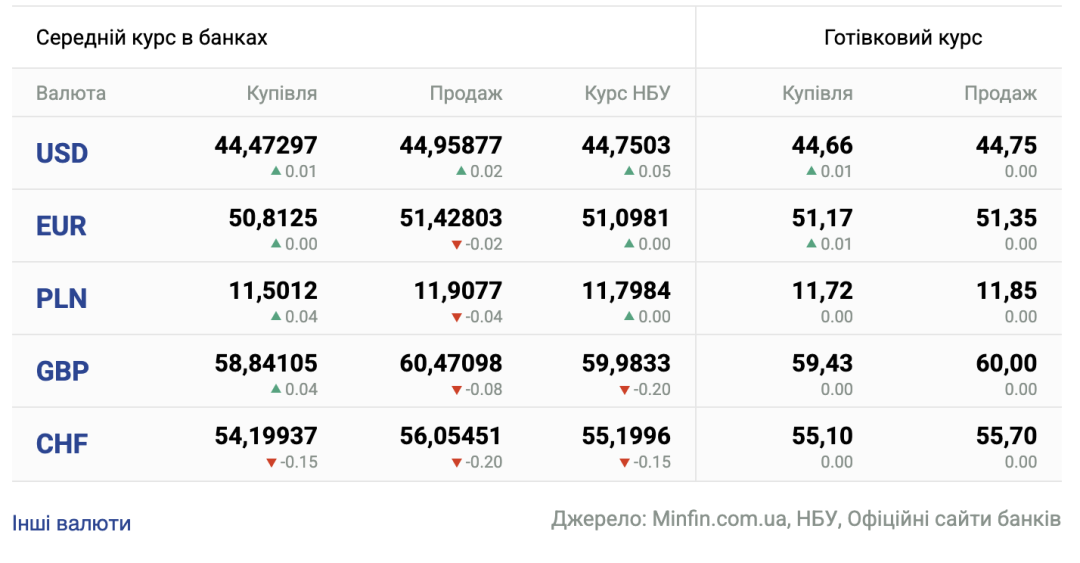The width and height of the screenshot is (1080, 563).
Task: Click green up arrow under USD cash buy 44,66
Action: click(x=811, y=171)
